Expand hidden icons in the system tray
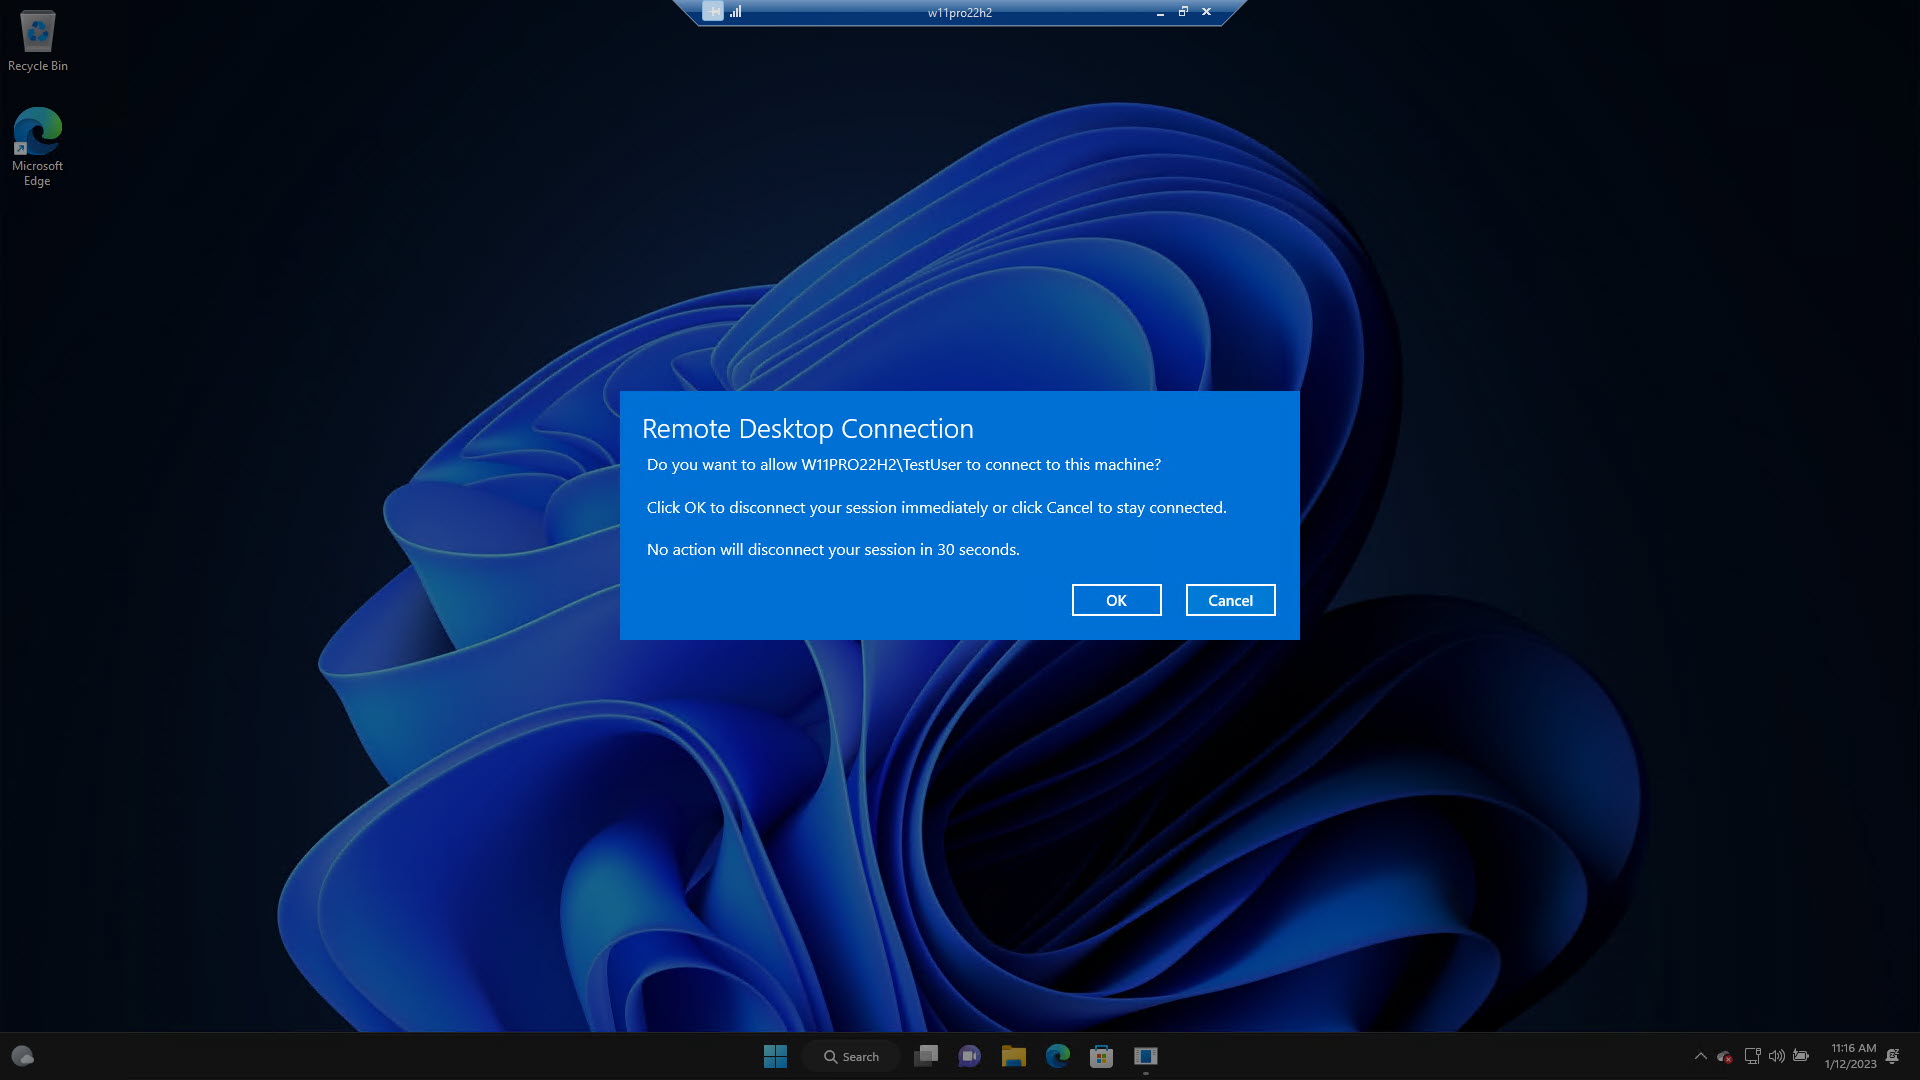 (1700, 1056)
